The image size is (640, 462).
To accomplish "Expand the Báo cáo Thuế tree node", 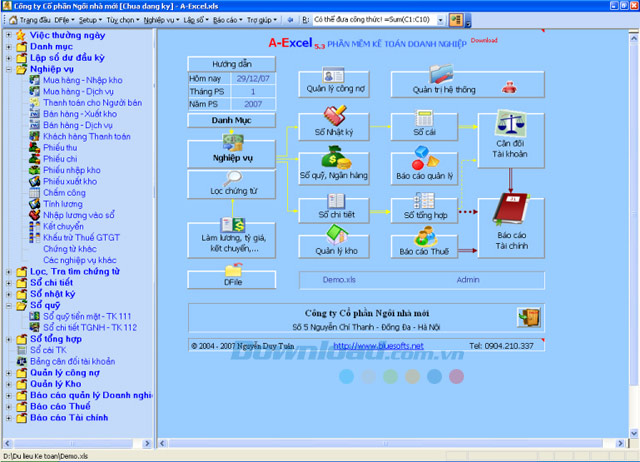I will [x=9, y=406].
